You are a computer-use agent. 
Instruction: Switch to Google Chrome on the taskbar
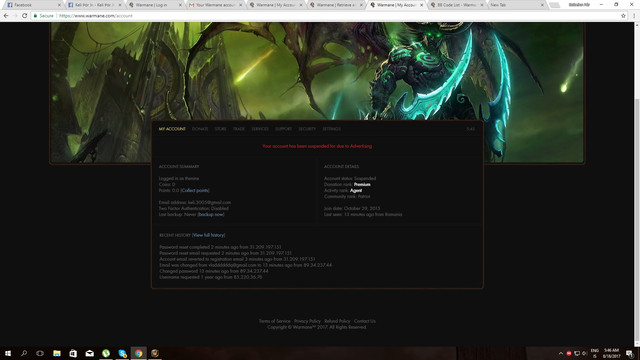pyautogui.click(x=138, y=353)
